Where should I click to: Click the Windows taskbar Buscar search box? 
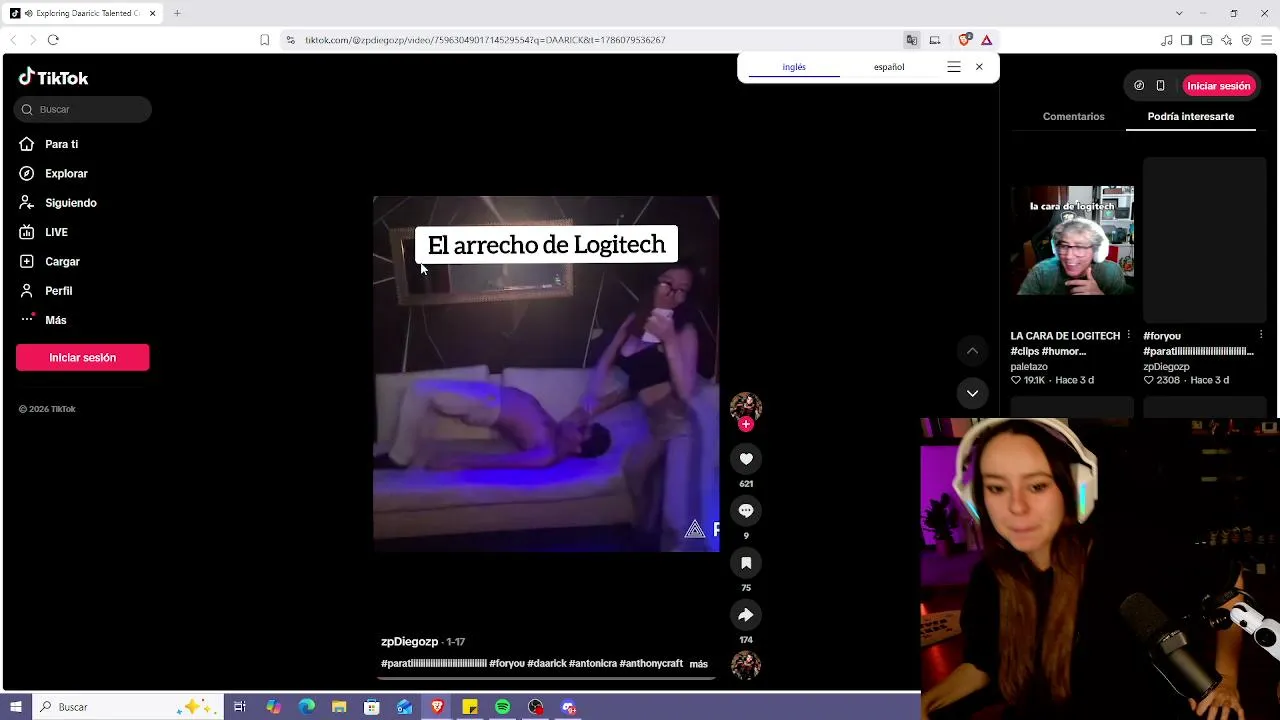click(128, 707)
